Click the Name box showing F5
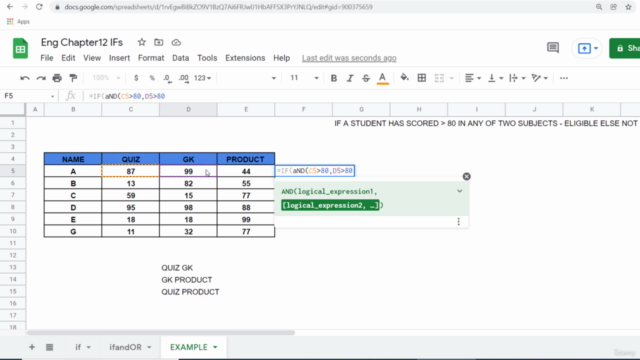 coord(29,96)
